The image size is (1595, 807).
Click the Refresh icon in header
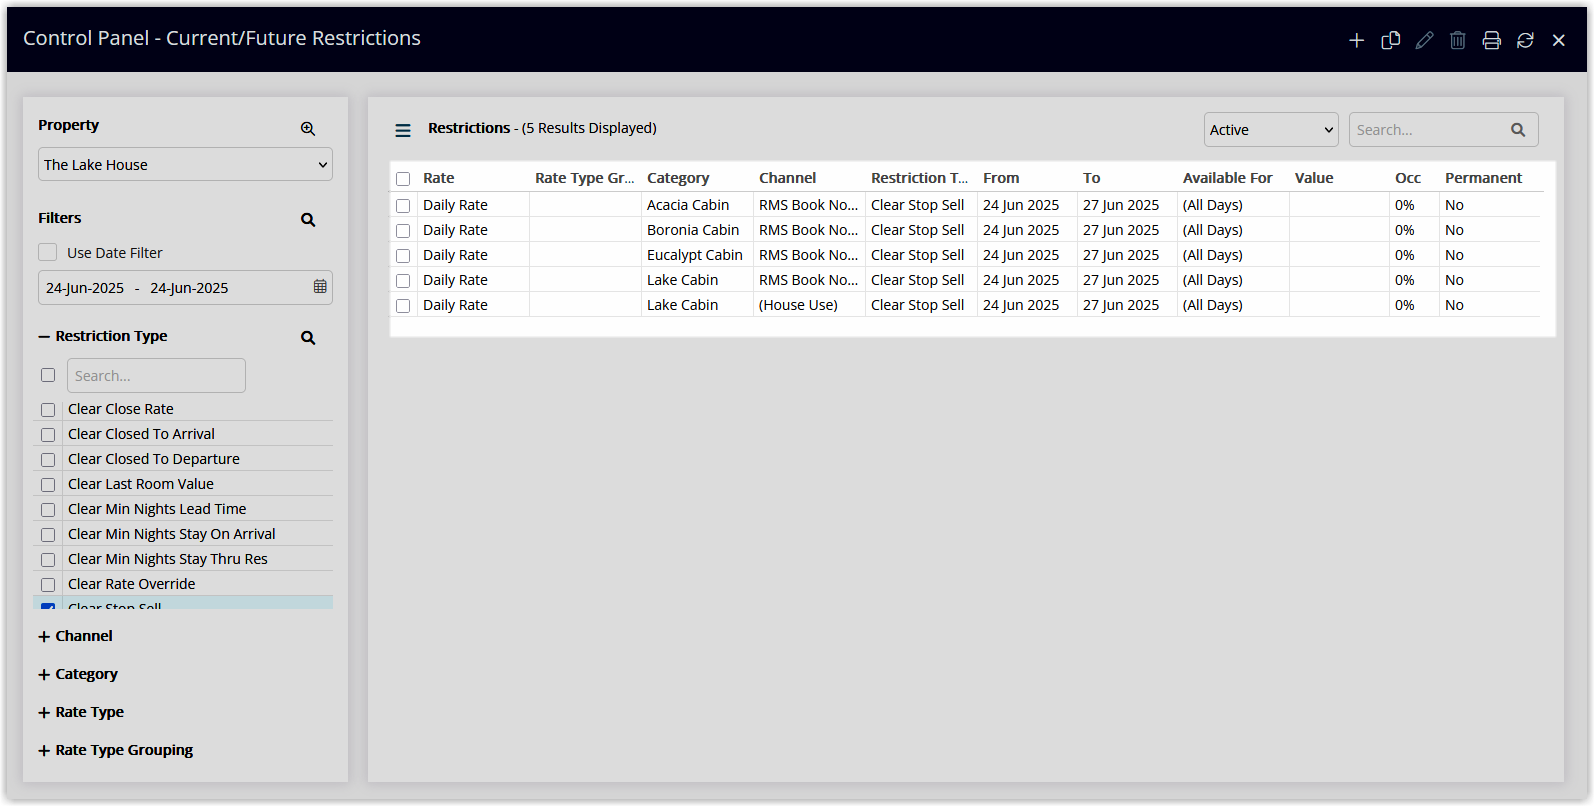1525,40
